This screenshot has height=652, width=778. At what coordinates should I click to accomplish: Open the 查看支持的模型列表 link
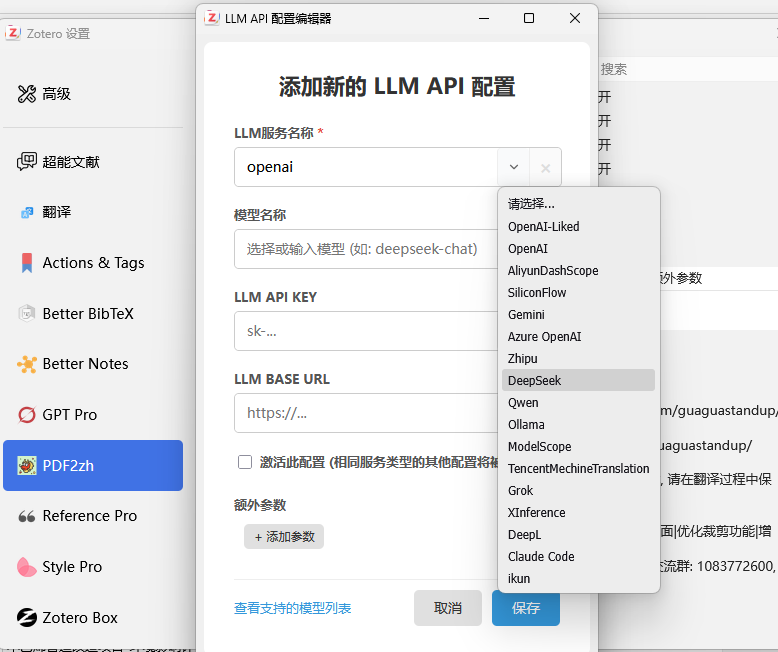tap(292, 608)
